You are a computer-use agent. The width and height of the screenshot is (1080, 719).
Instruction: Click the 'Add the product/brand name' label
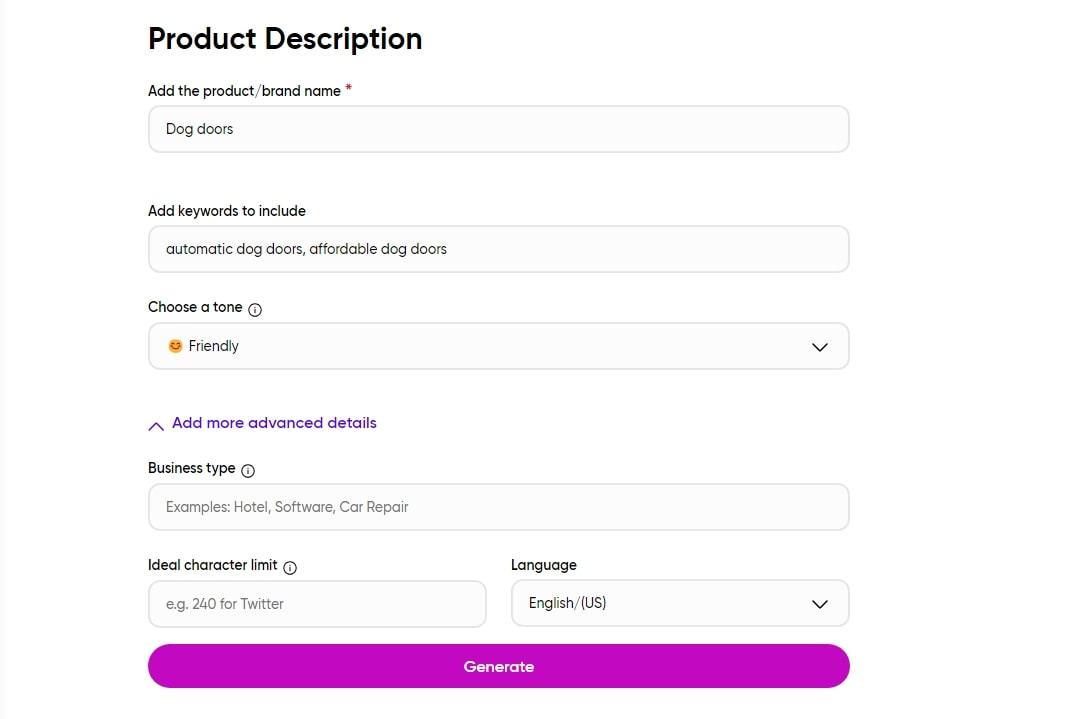244,91
